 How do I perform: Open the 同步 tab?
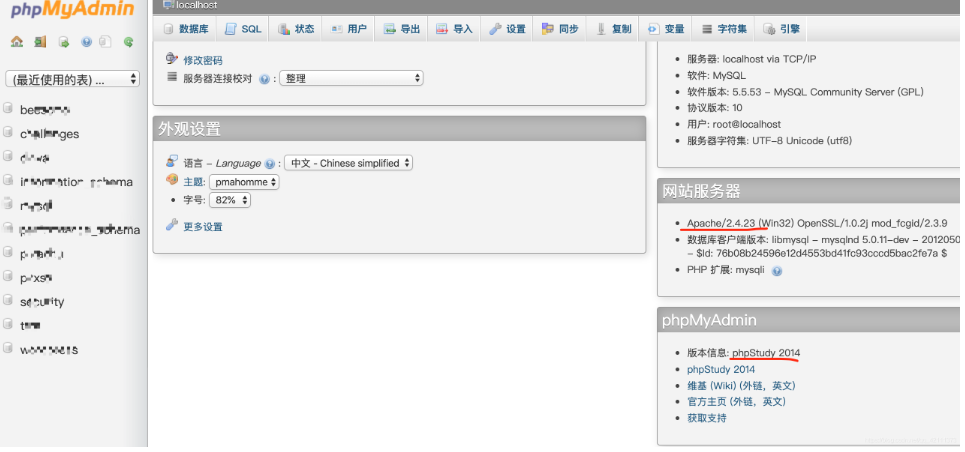click(560, 29)
